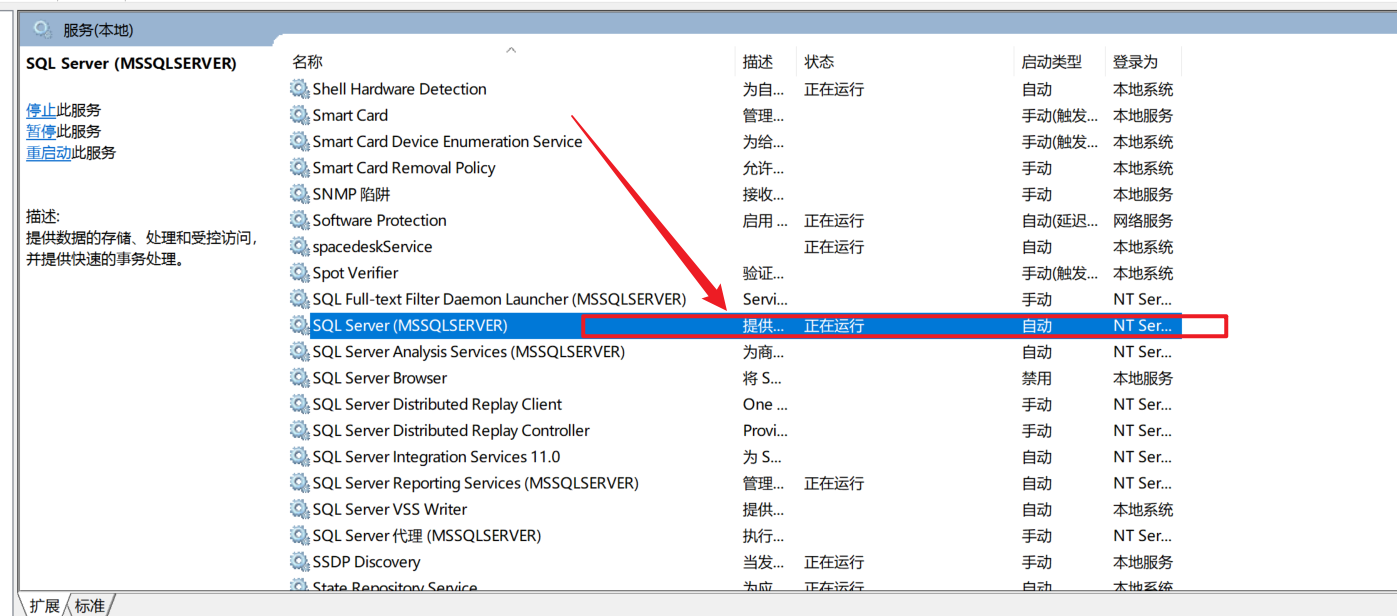Sort by the 描述 column header
1397x616 pixels.
(x=758, y=62)
